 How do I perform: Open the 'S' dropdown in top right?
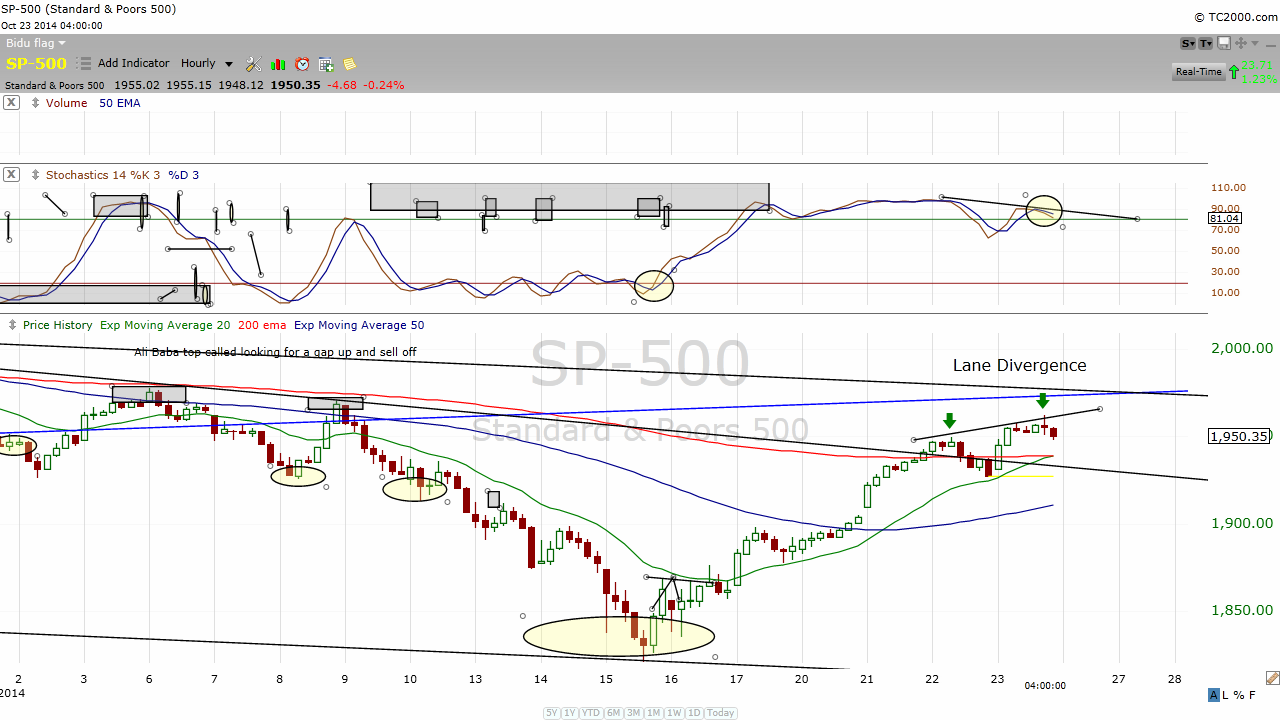point(1188,43)
